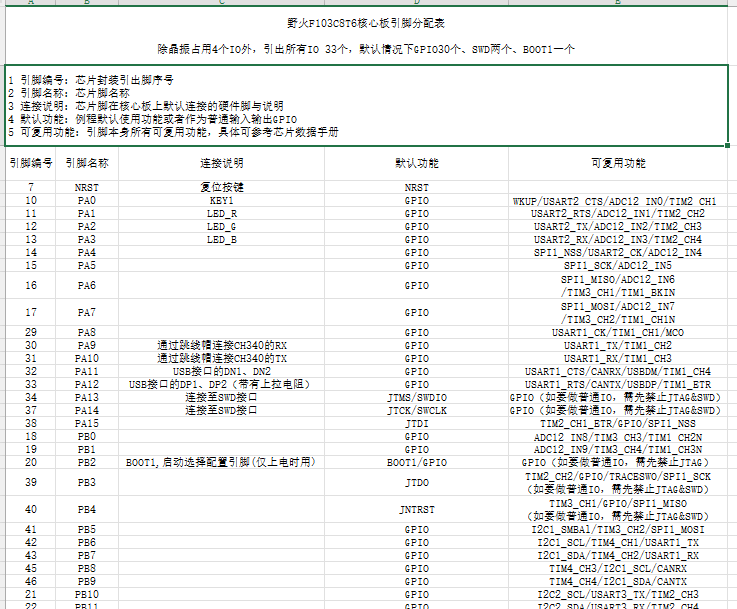Select the 默认功能 header cell
Viewport: 737px width, 609px height.
(416, 163)
